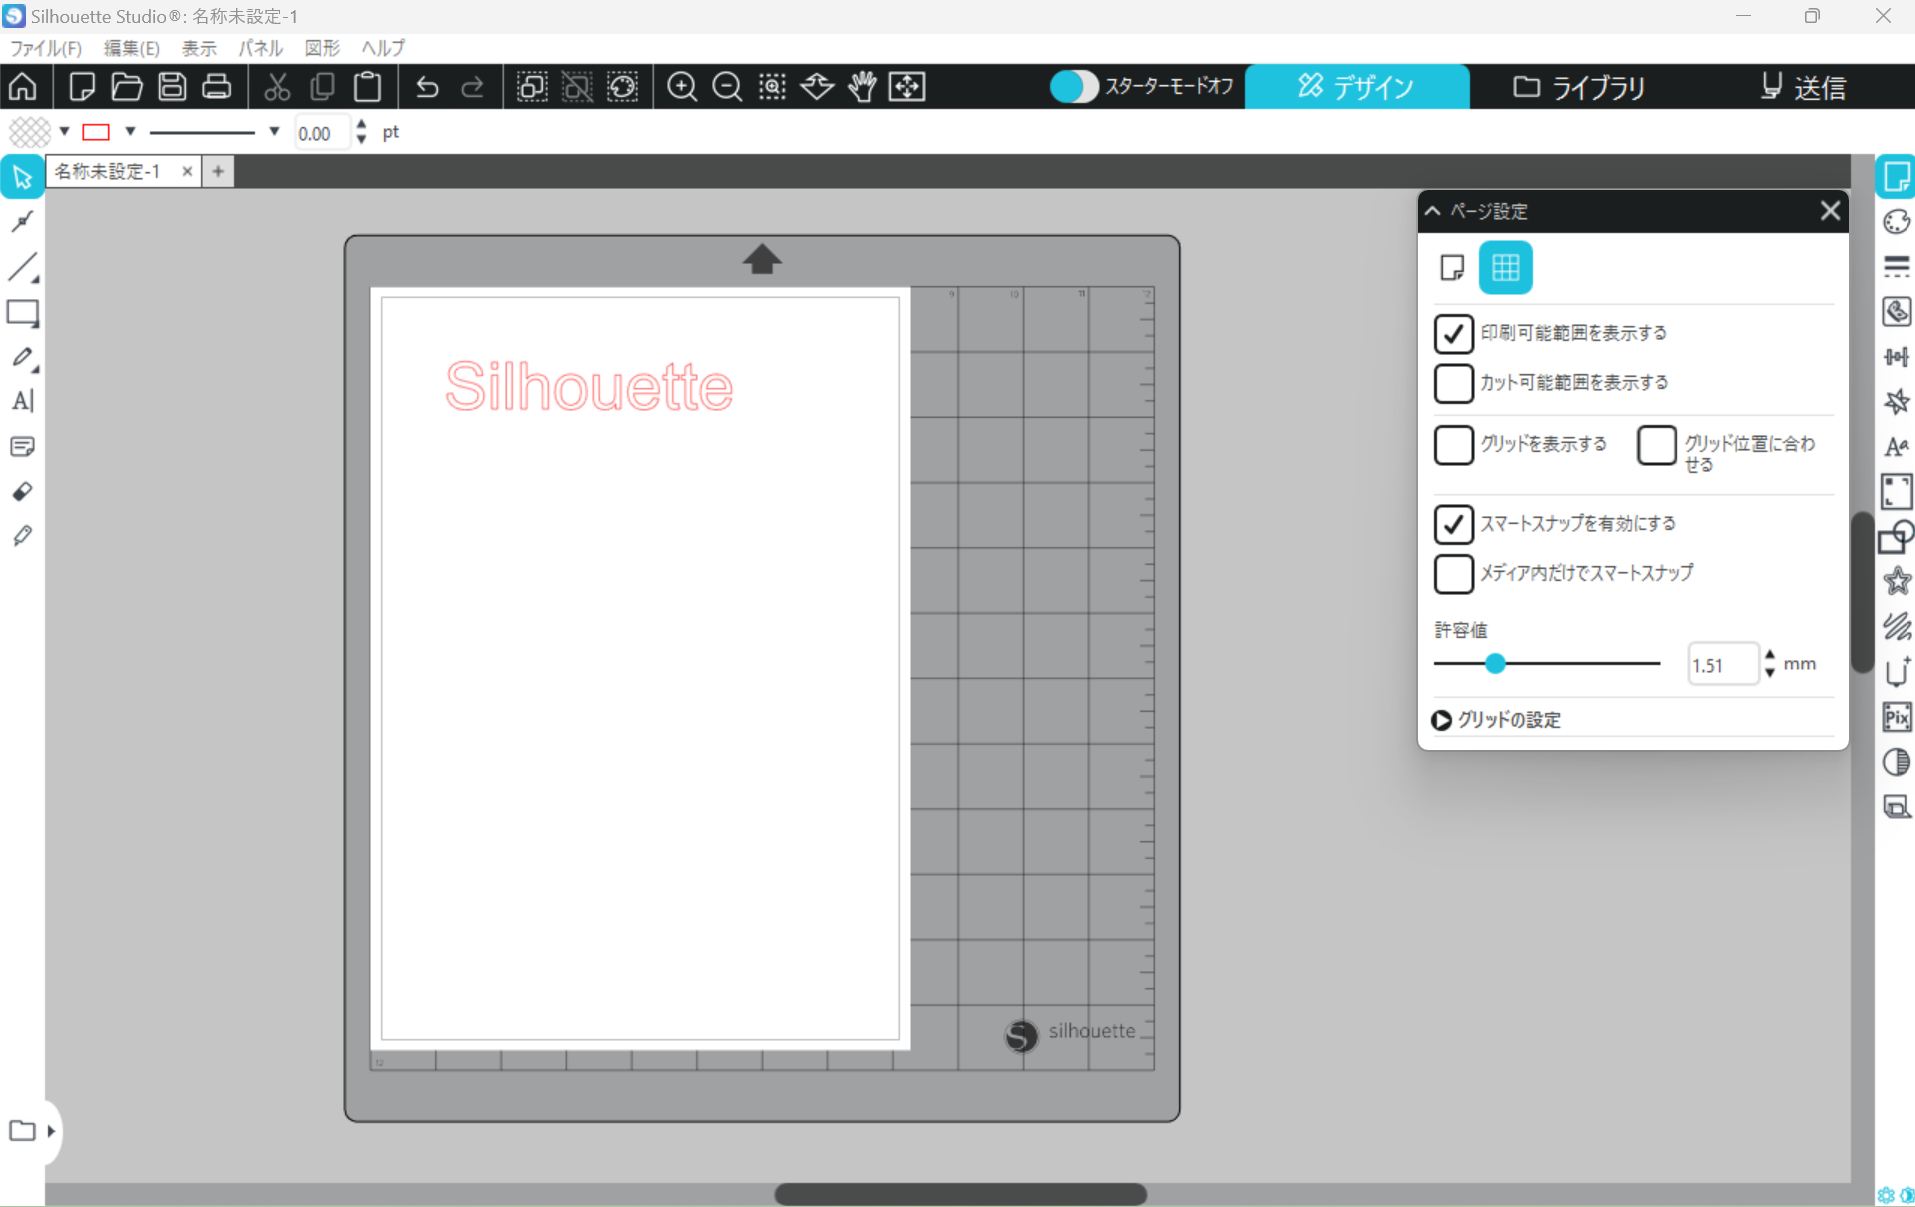Select the Knife tool

point(22,536)
